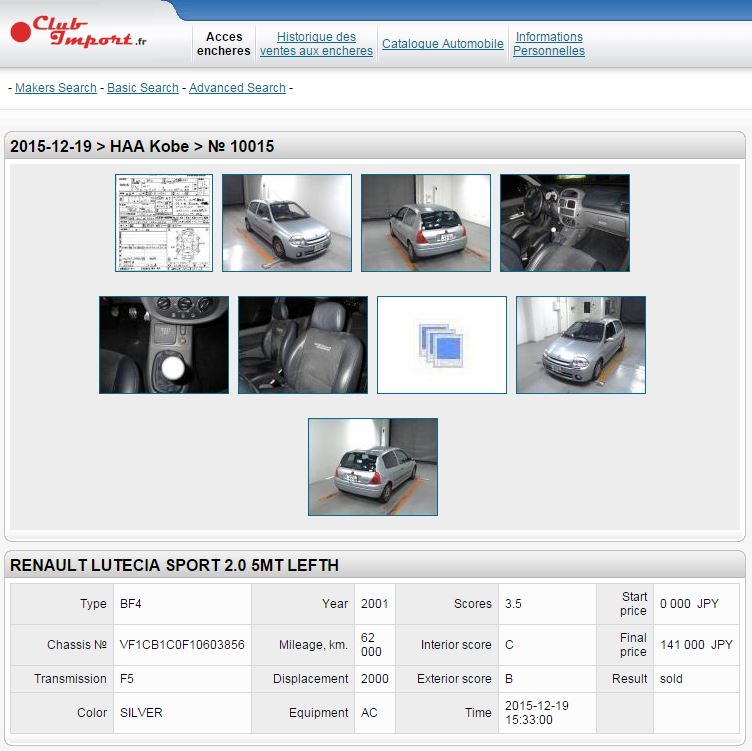Open the dashboard interior photo
Image resolution: width=752 pixels, height=751 pixels.
(565, 223)
